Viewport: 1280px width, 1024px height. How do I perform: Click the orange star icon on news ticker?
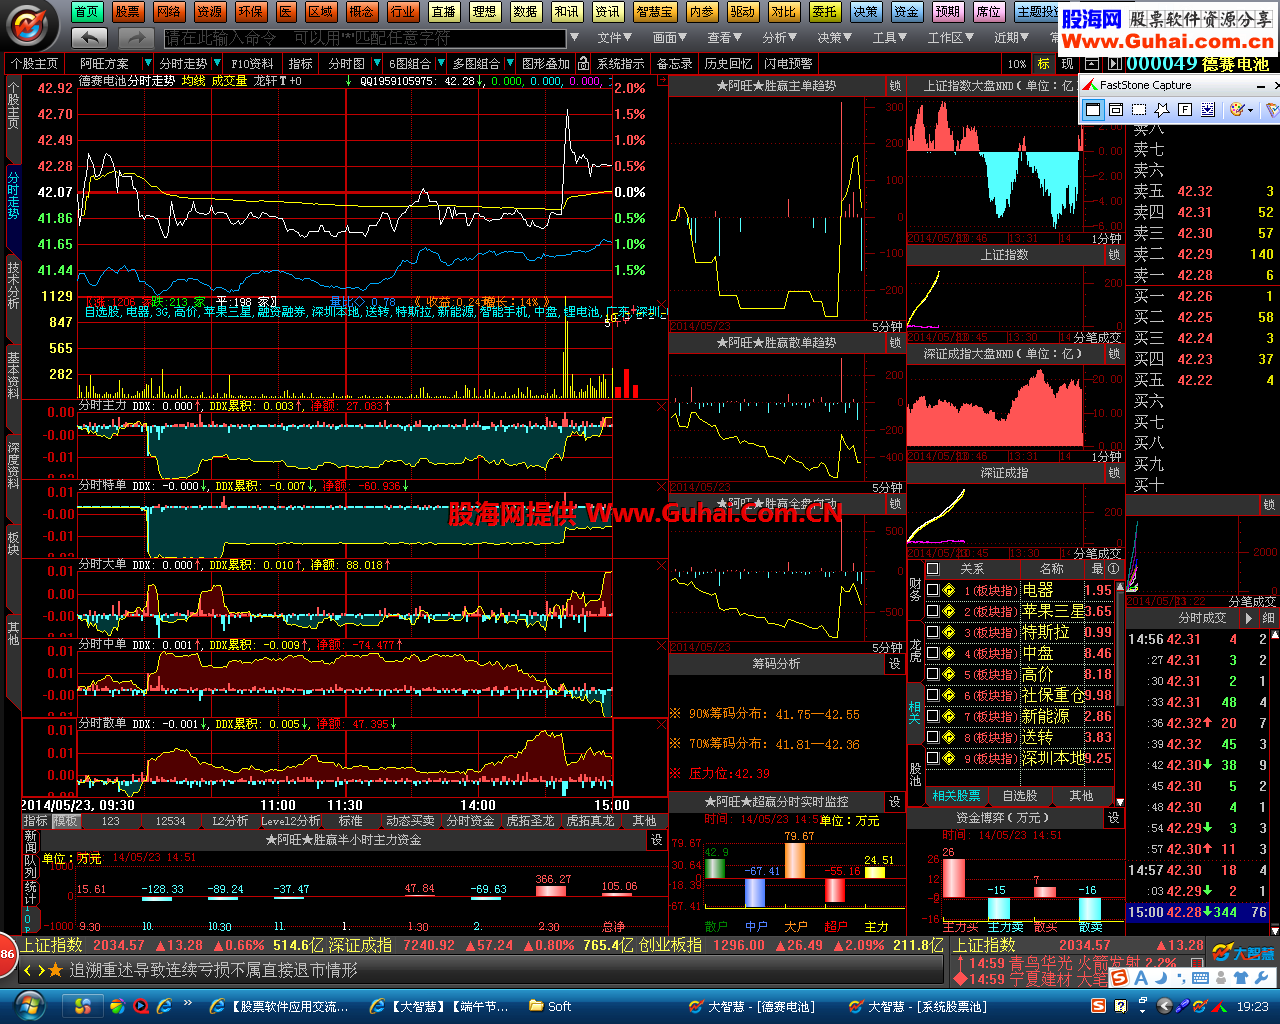tap(56, 970)
